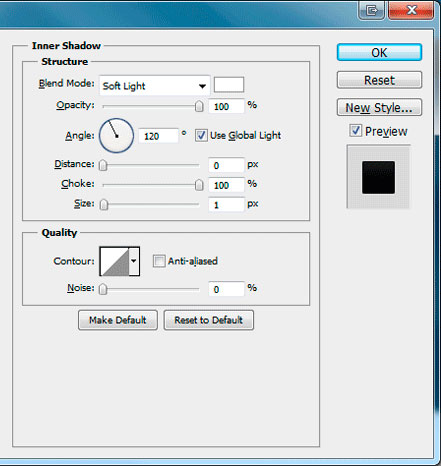This screenshot has height=466, width=441.
Task: Click the Angle dial
Action: tap(116, 136)
